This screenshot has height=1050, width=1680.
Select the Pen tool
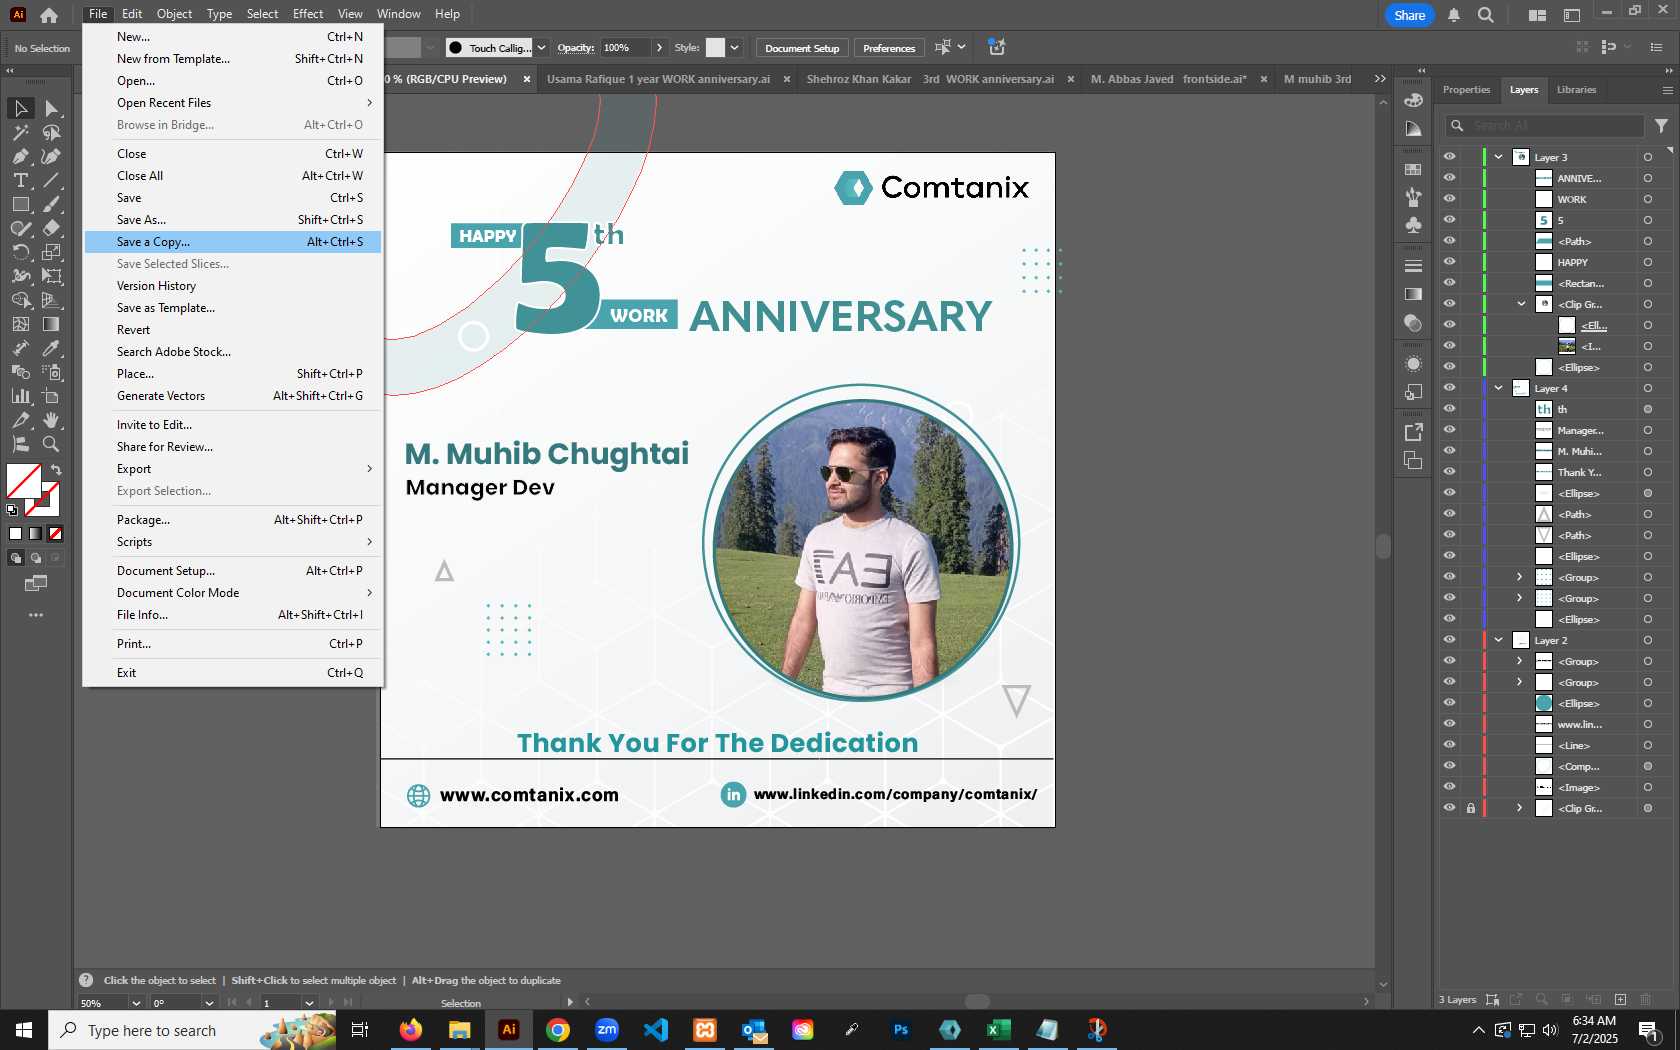click(20, 156)
